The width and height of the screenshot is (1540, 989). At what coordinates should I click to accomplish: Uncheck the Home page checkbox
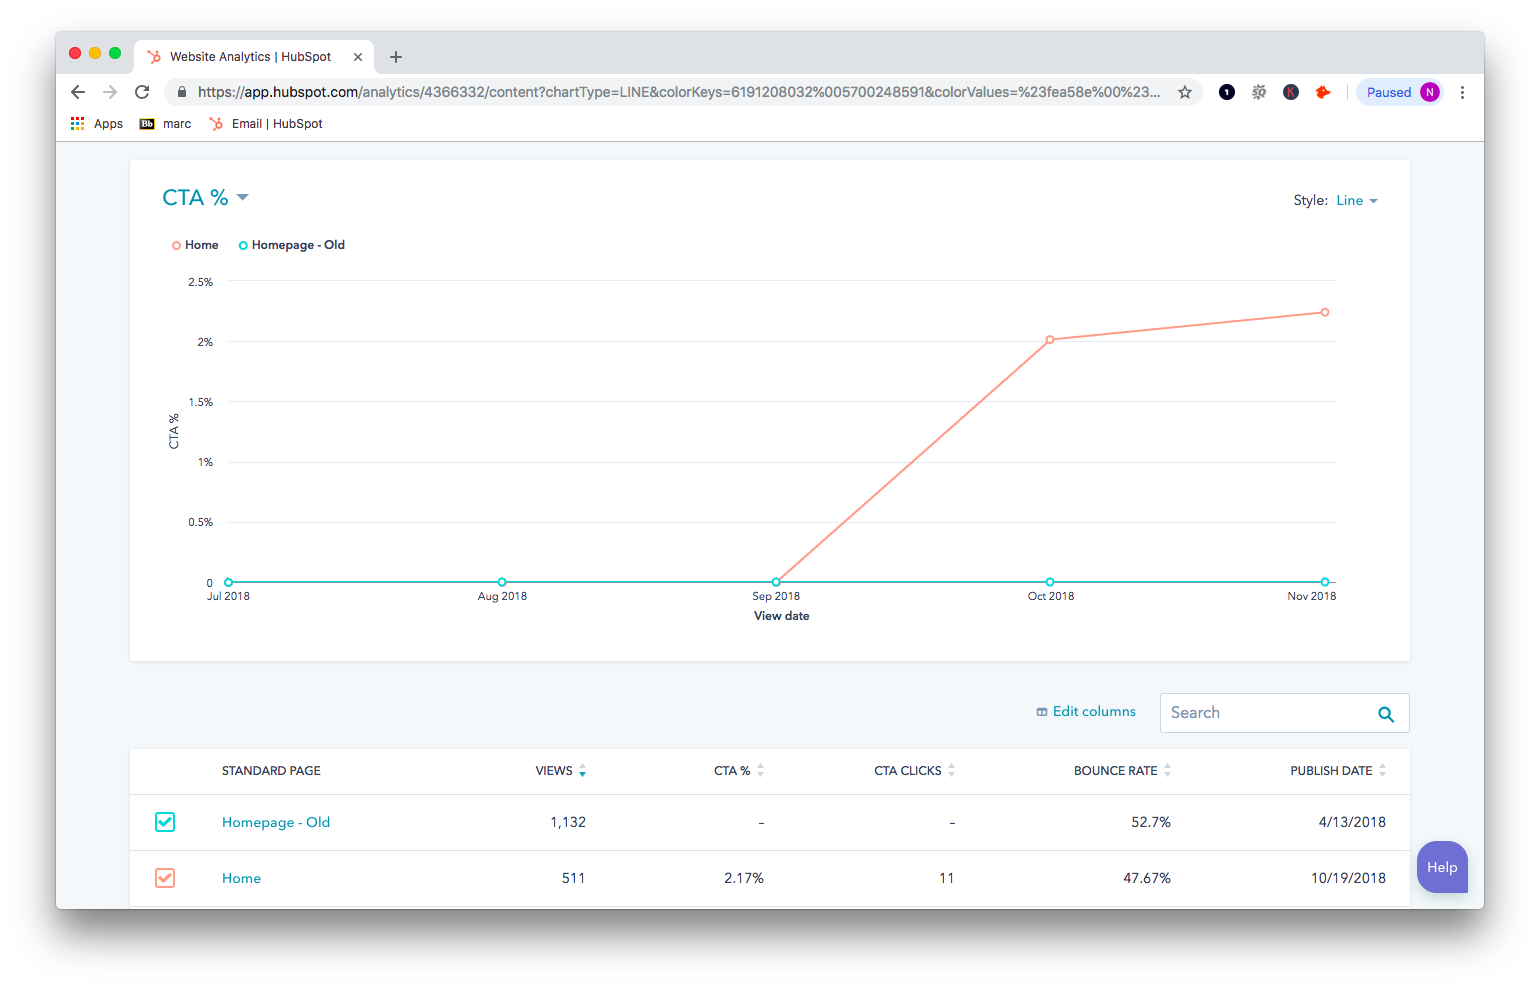(x=165, y=878)
